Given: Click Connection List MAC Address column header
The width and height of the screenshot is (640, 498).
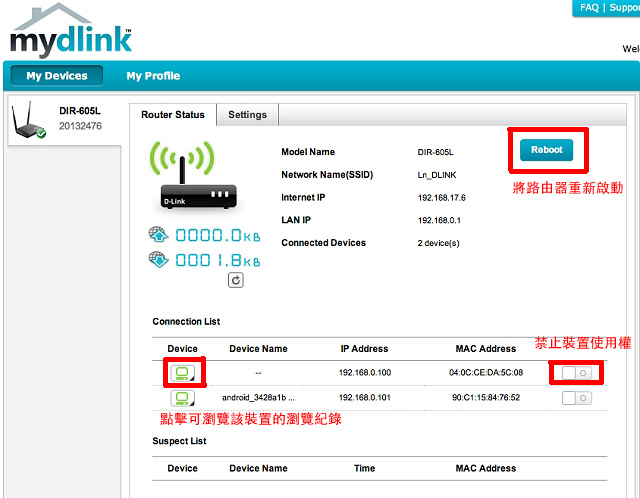Looking at the screenshot, I should 486,349.
